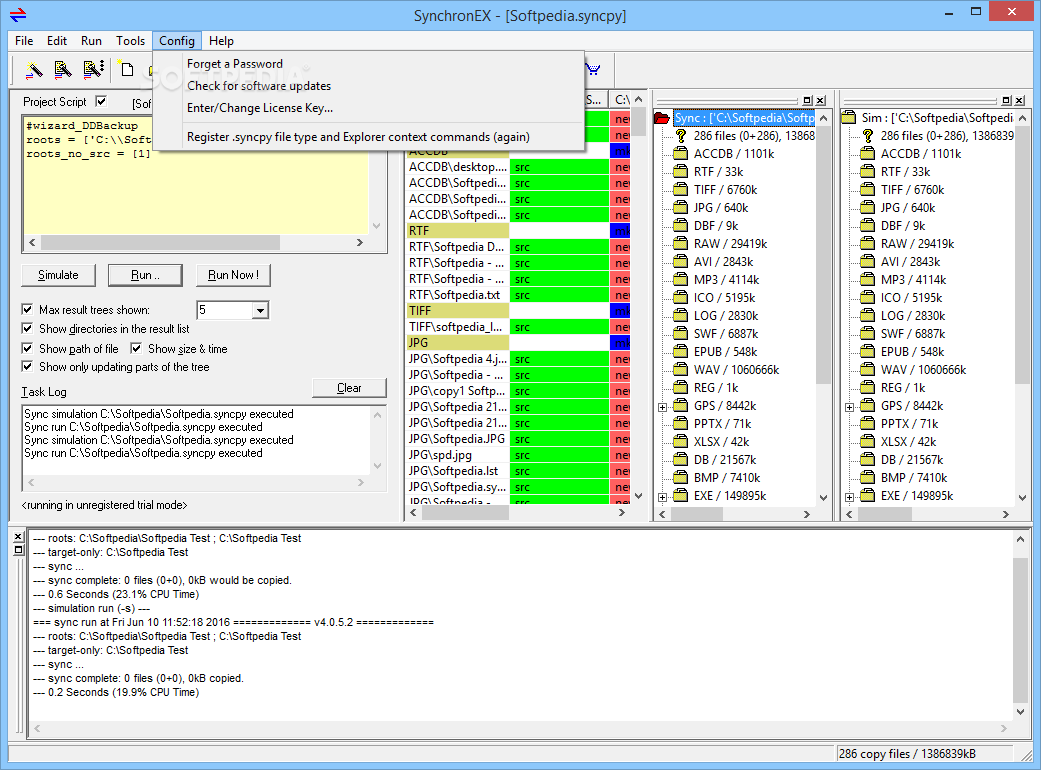Click the ACCDB folder icon in the Sync tree

[x=681, y=153]
